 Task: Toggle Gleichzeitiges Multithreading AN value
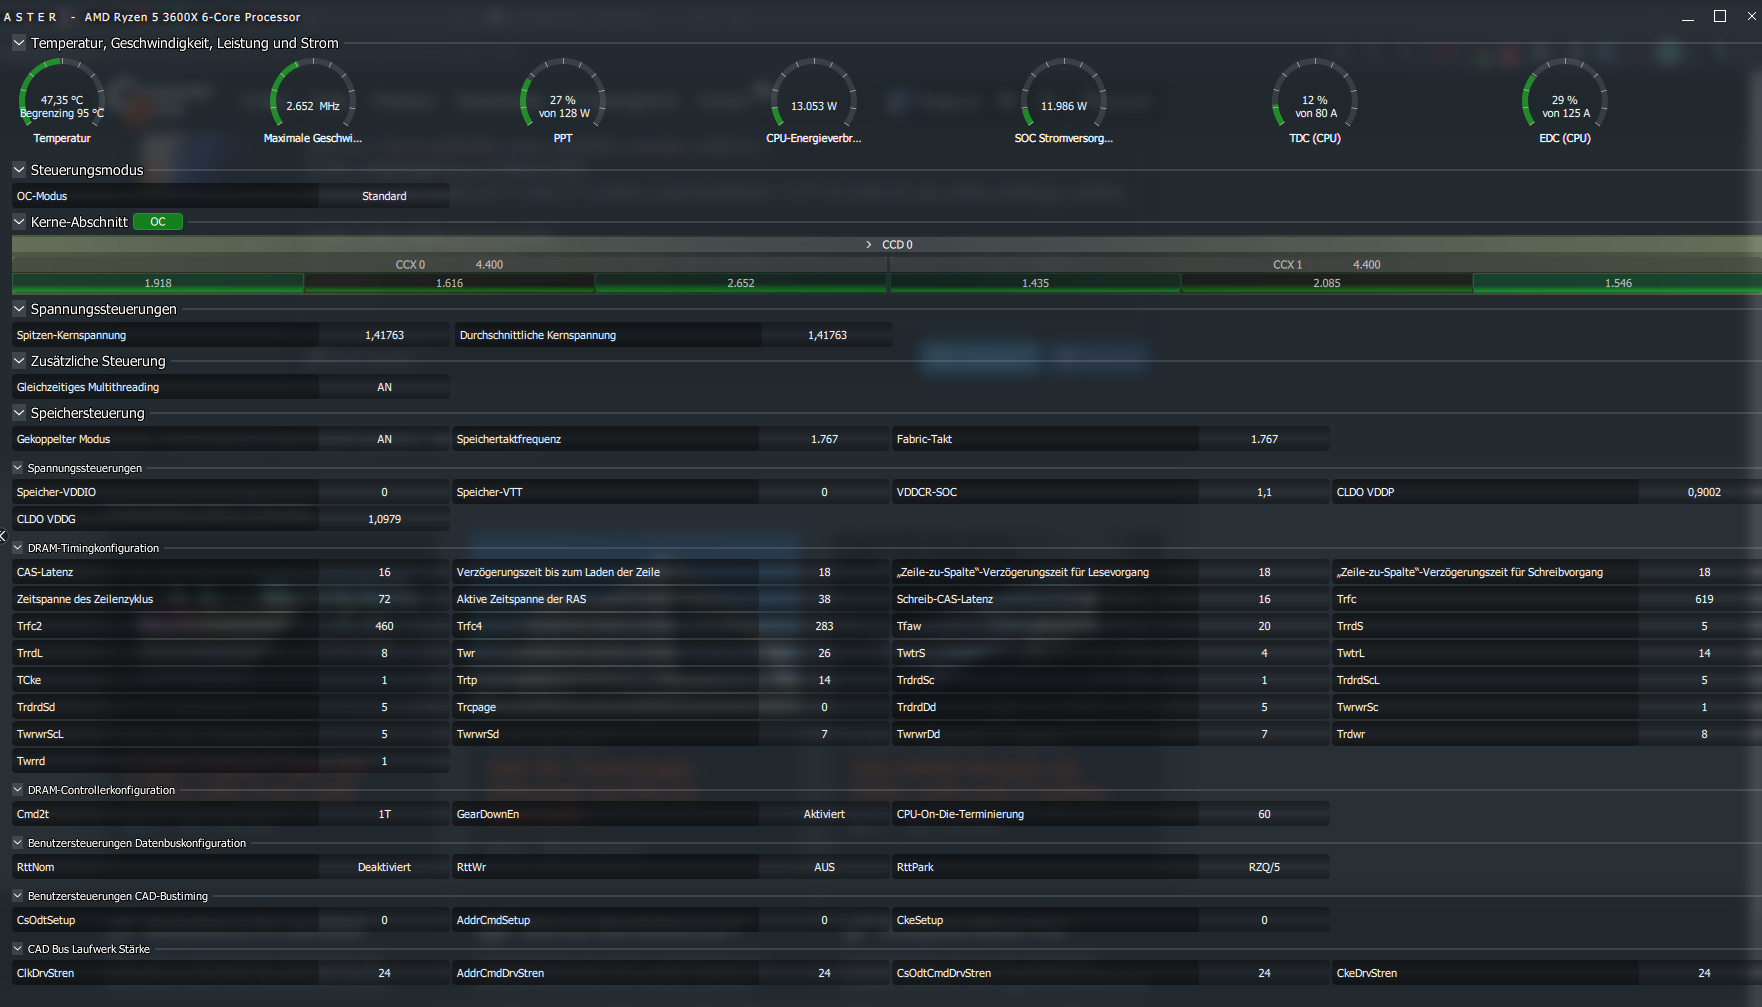point(384,387)
